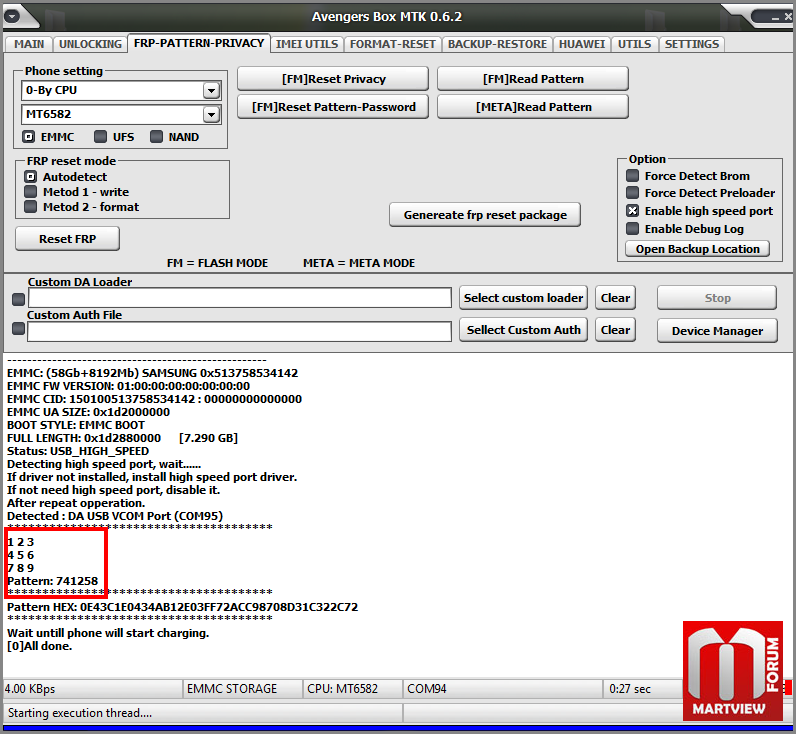Switch to the HUAWEI tab

coord(582,44)
